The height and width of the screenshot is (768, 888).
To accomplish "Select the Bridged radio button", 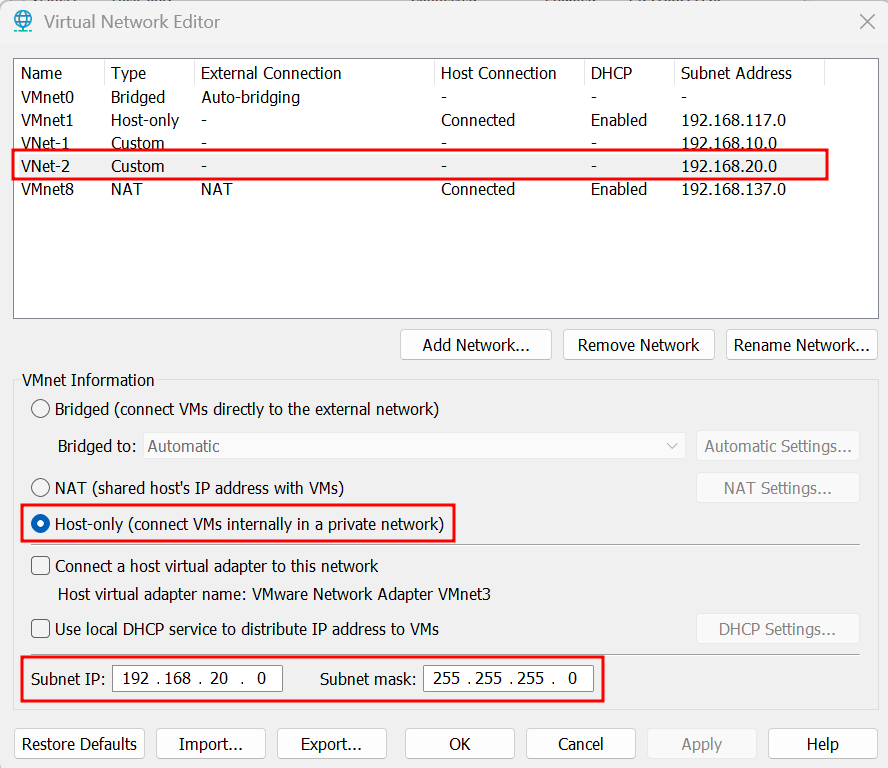I will [x=41, y=409].
